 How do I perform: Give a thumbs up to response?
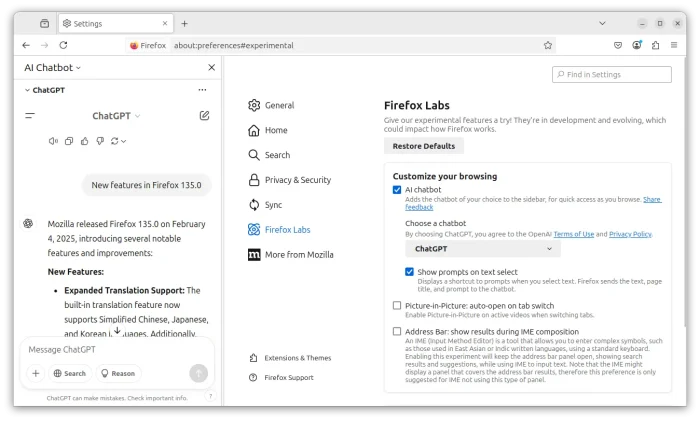(84, 141)
